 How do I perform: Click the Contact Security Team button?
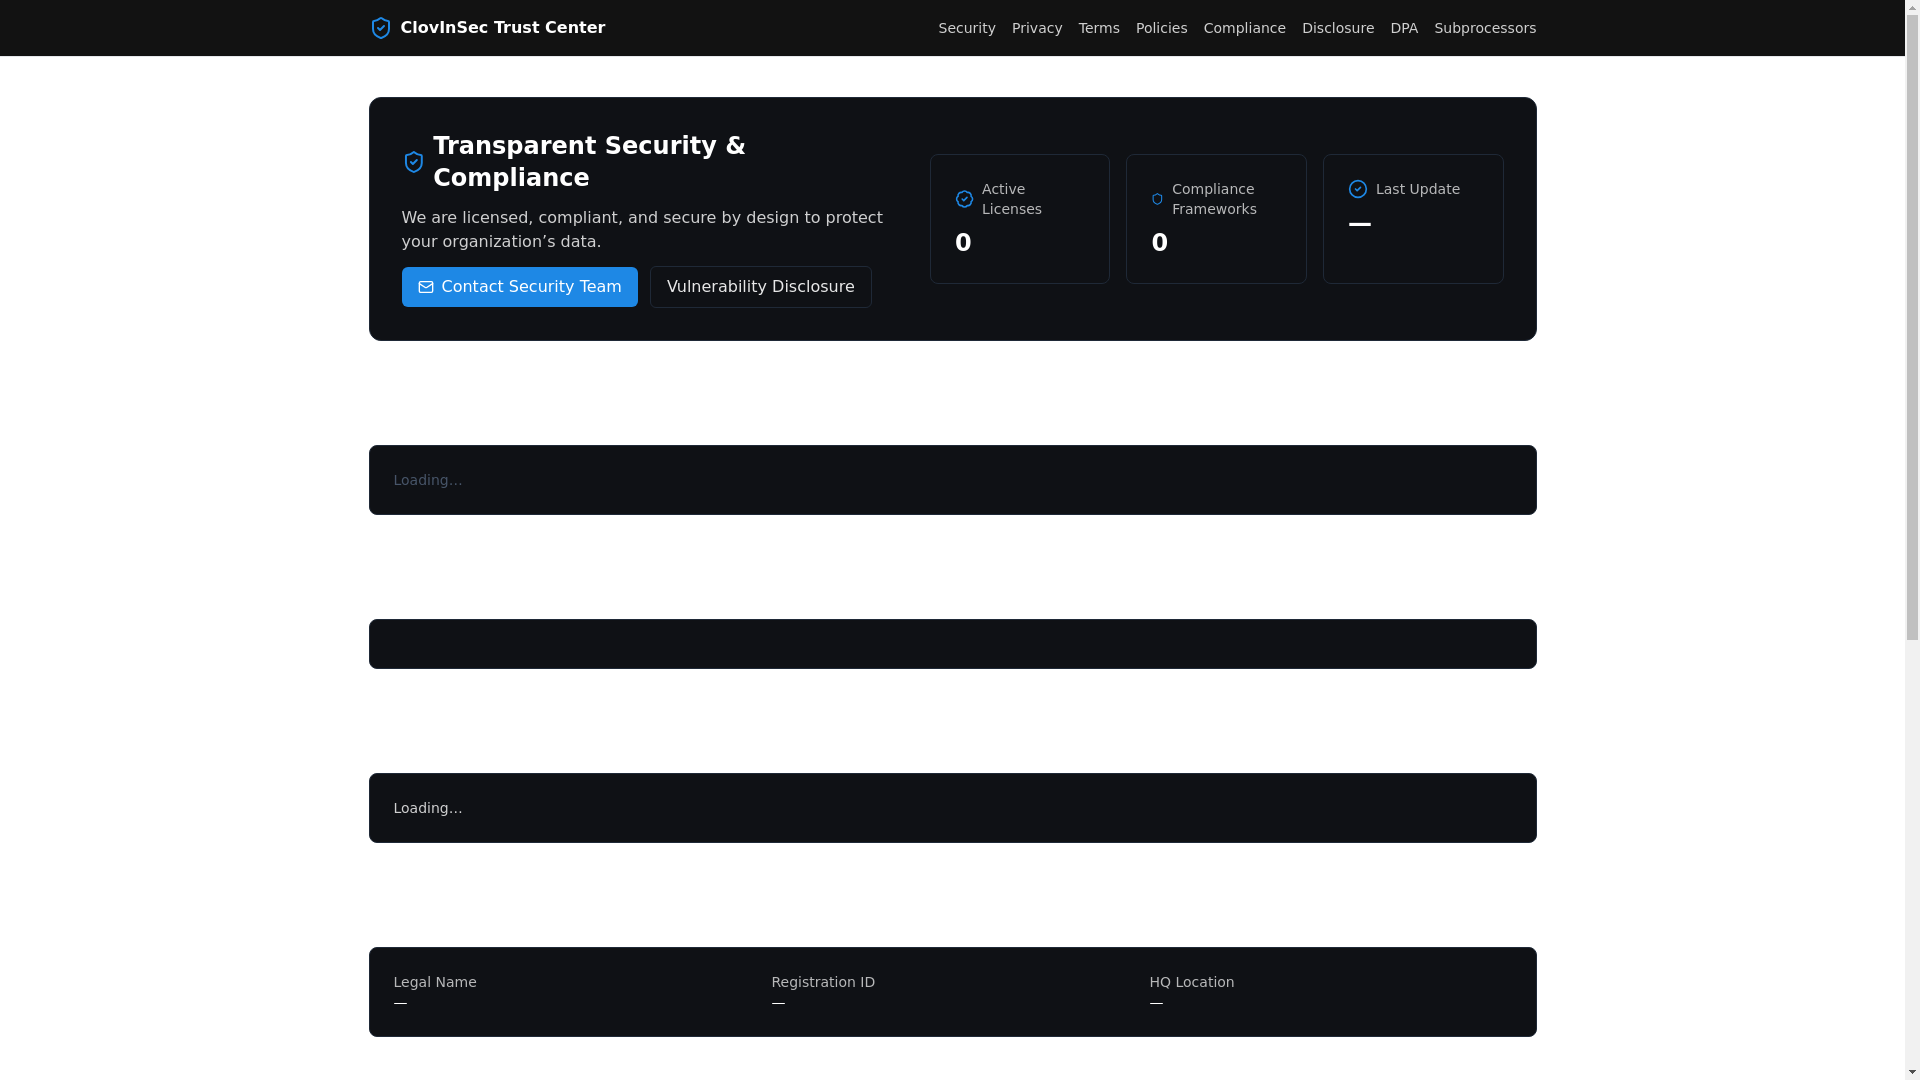[520, 287]
